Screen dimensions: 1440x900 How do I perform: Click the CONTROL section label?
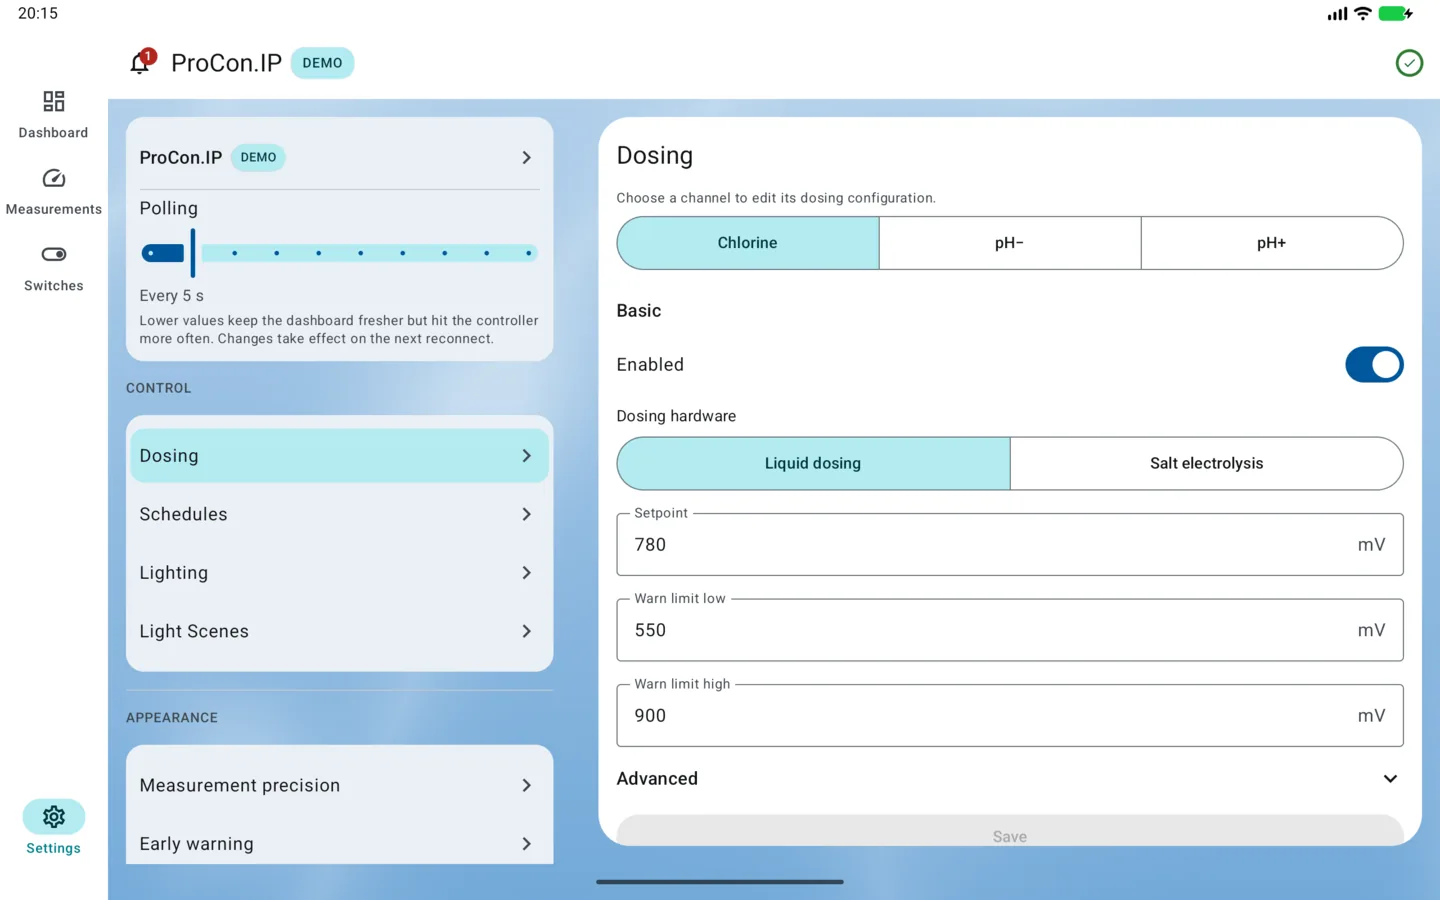click(158, 388)
